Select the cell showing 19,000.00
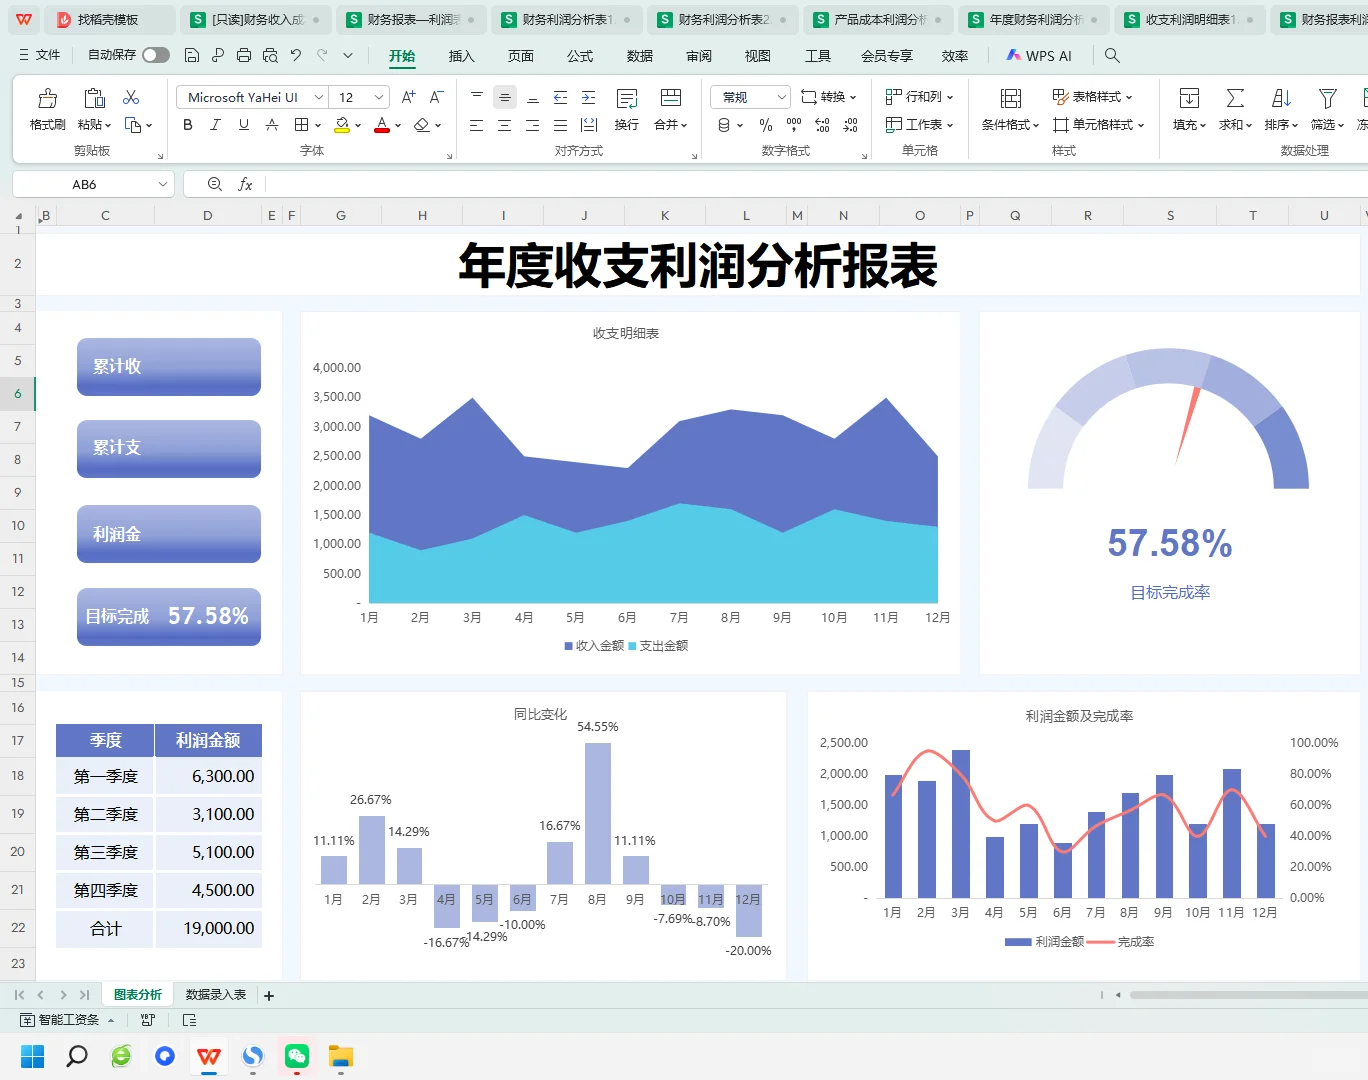The image size is (1368, 1080). click(x=209, y=928)
